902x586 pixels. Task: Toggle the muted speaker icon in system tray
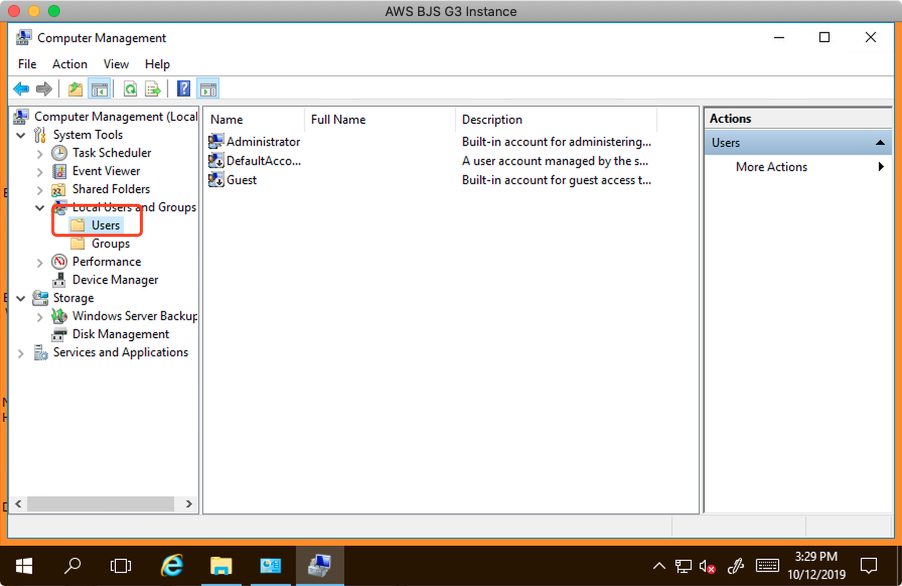click(707, 566)
